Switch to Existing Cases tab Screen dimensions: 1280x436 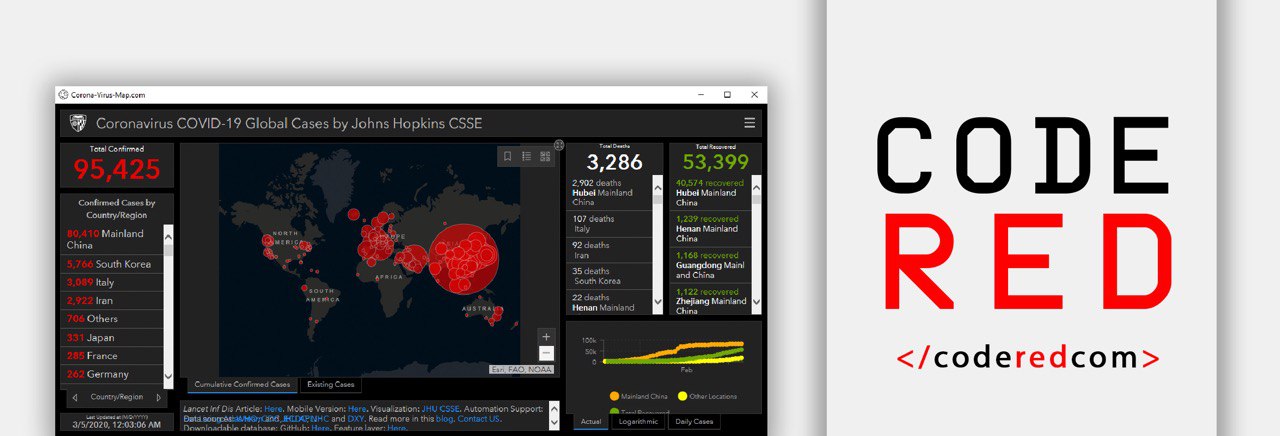pos(331,384)
